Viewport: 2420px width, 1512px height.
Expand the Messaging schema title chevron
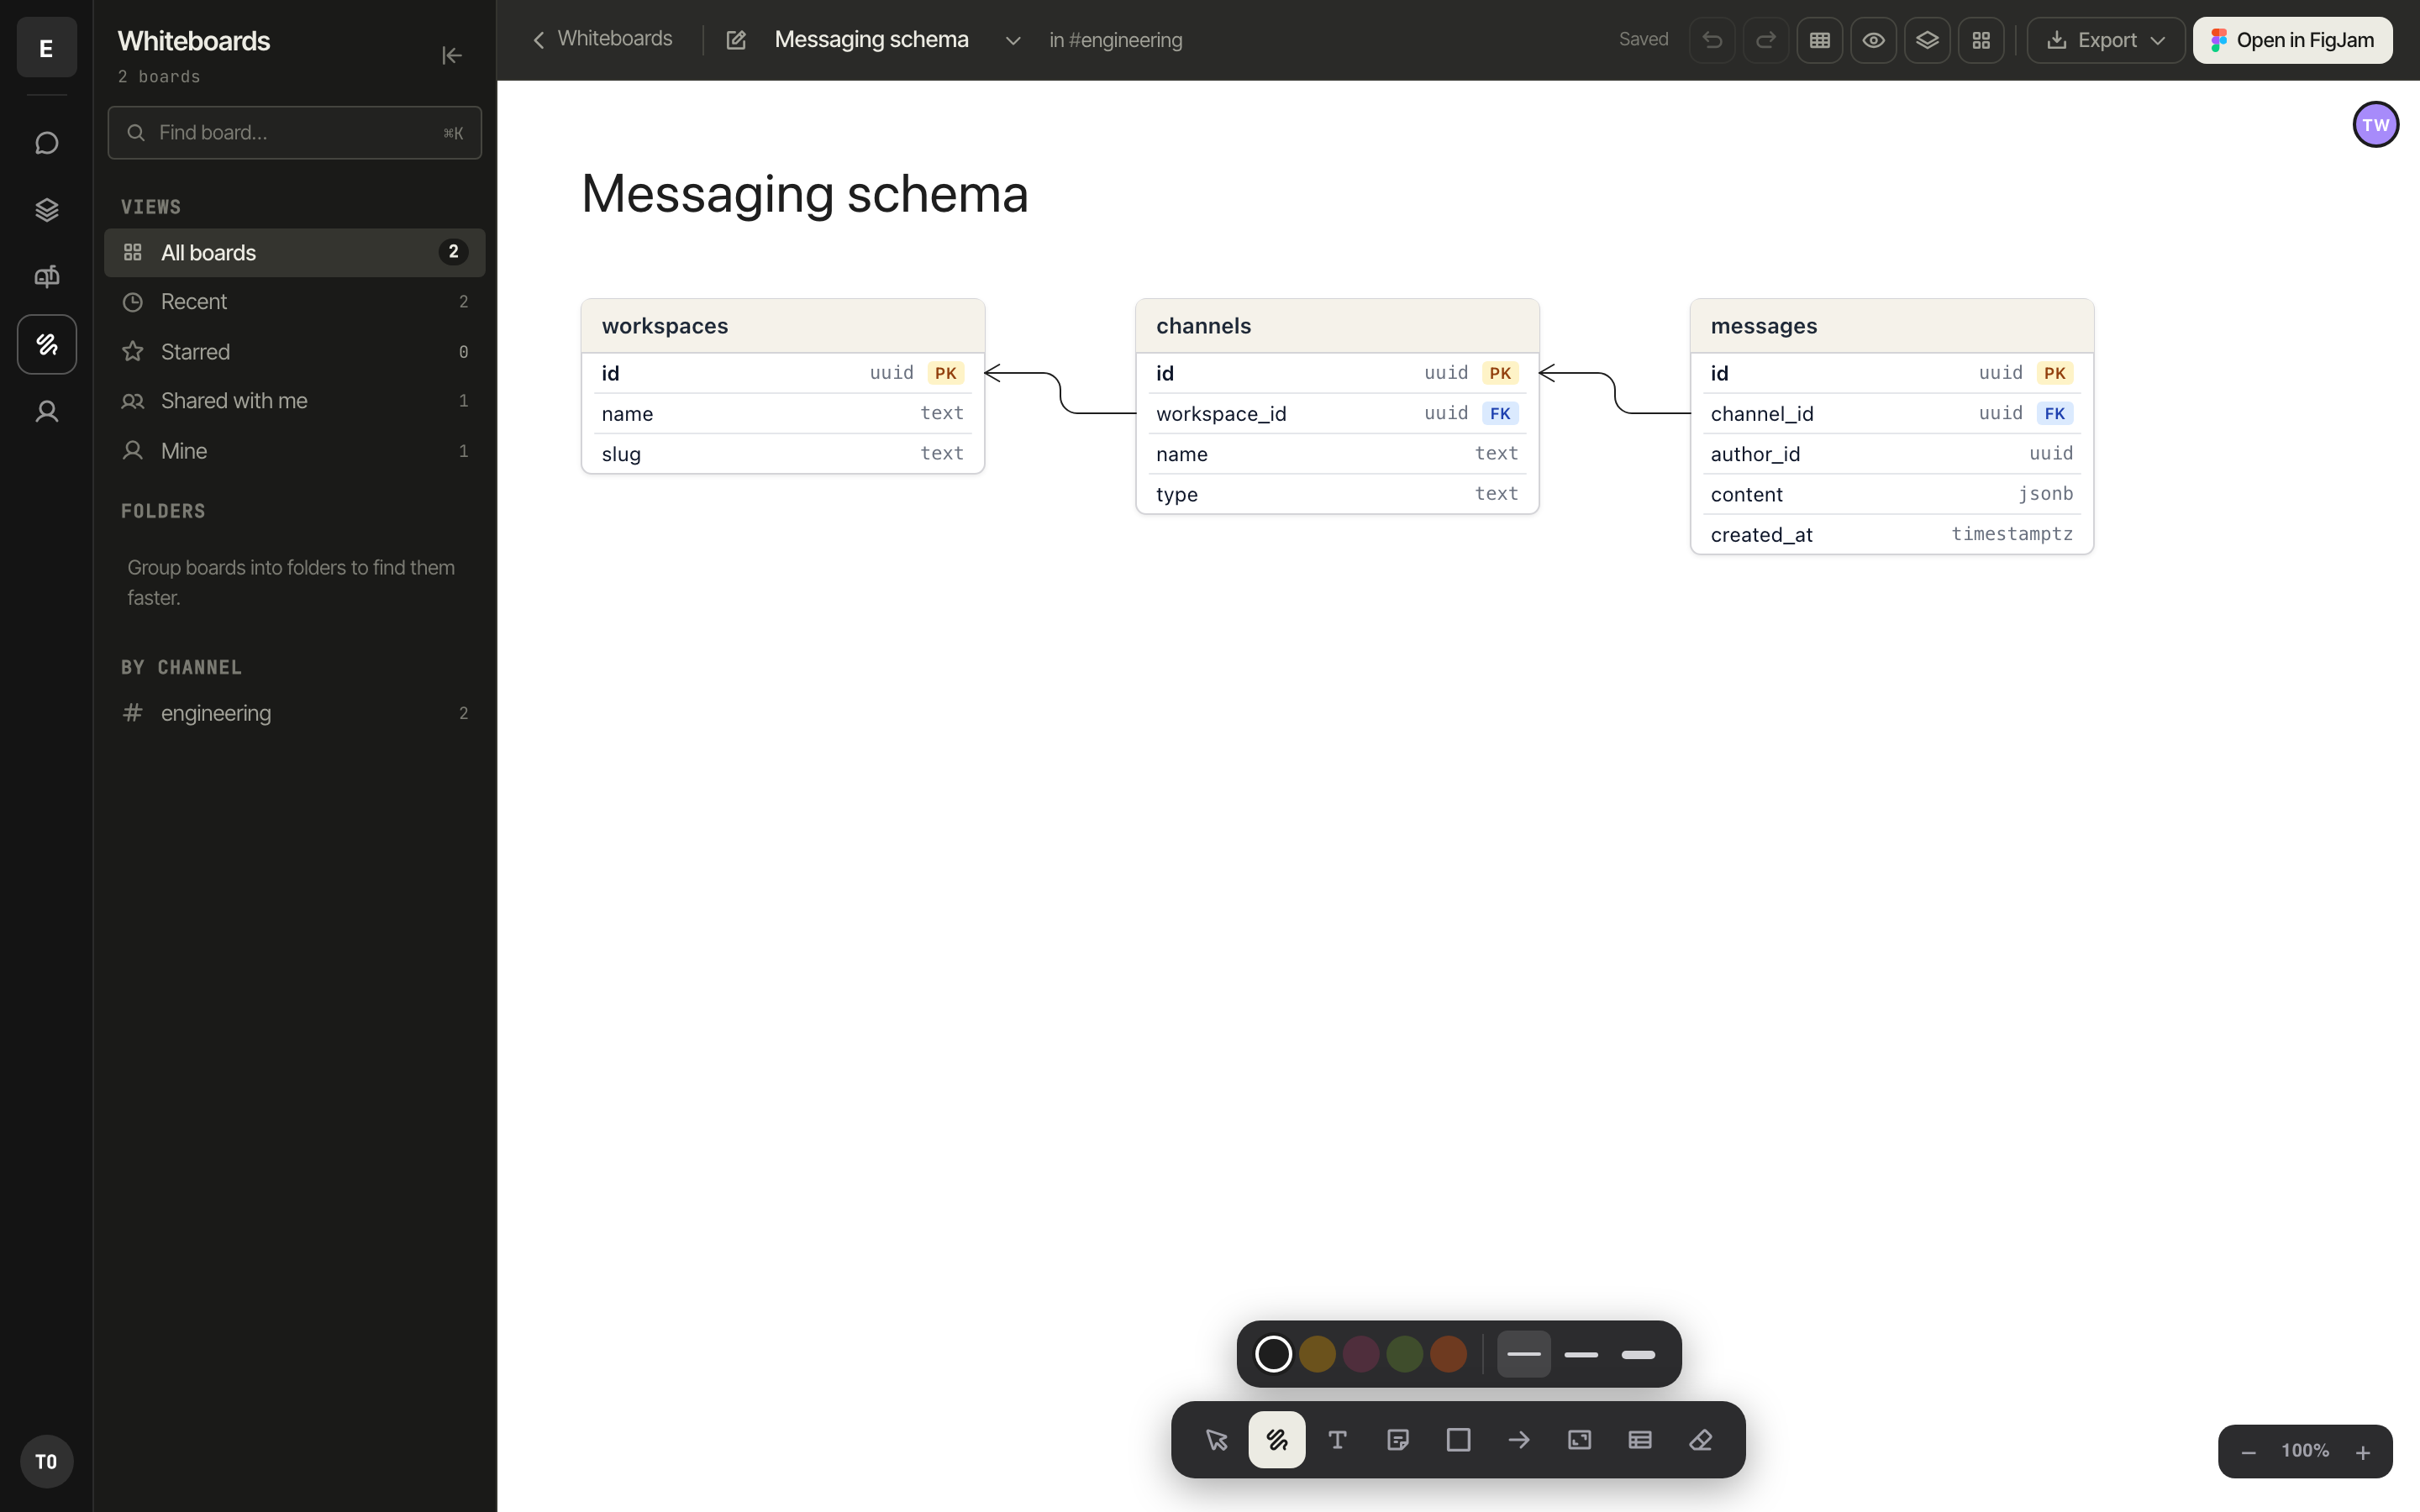click(x=1013, y=40)
